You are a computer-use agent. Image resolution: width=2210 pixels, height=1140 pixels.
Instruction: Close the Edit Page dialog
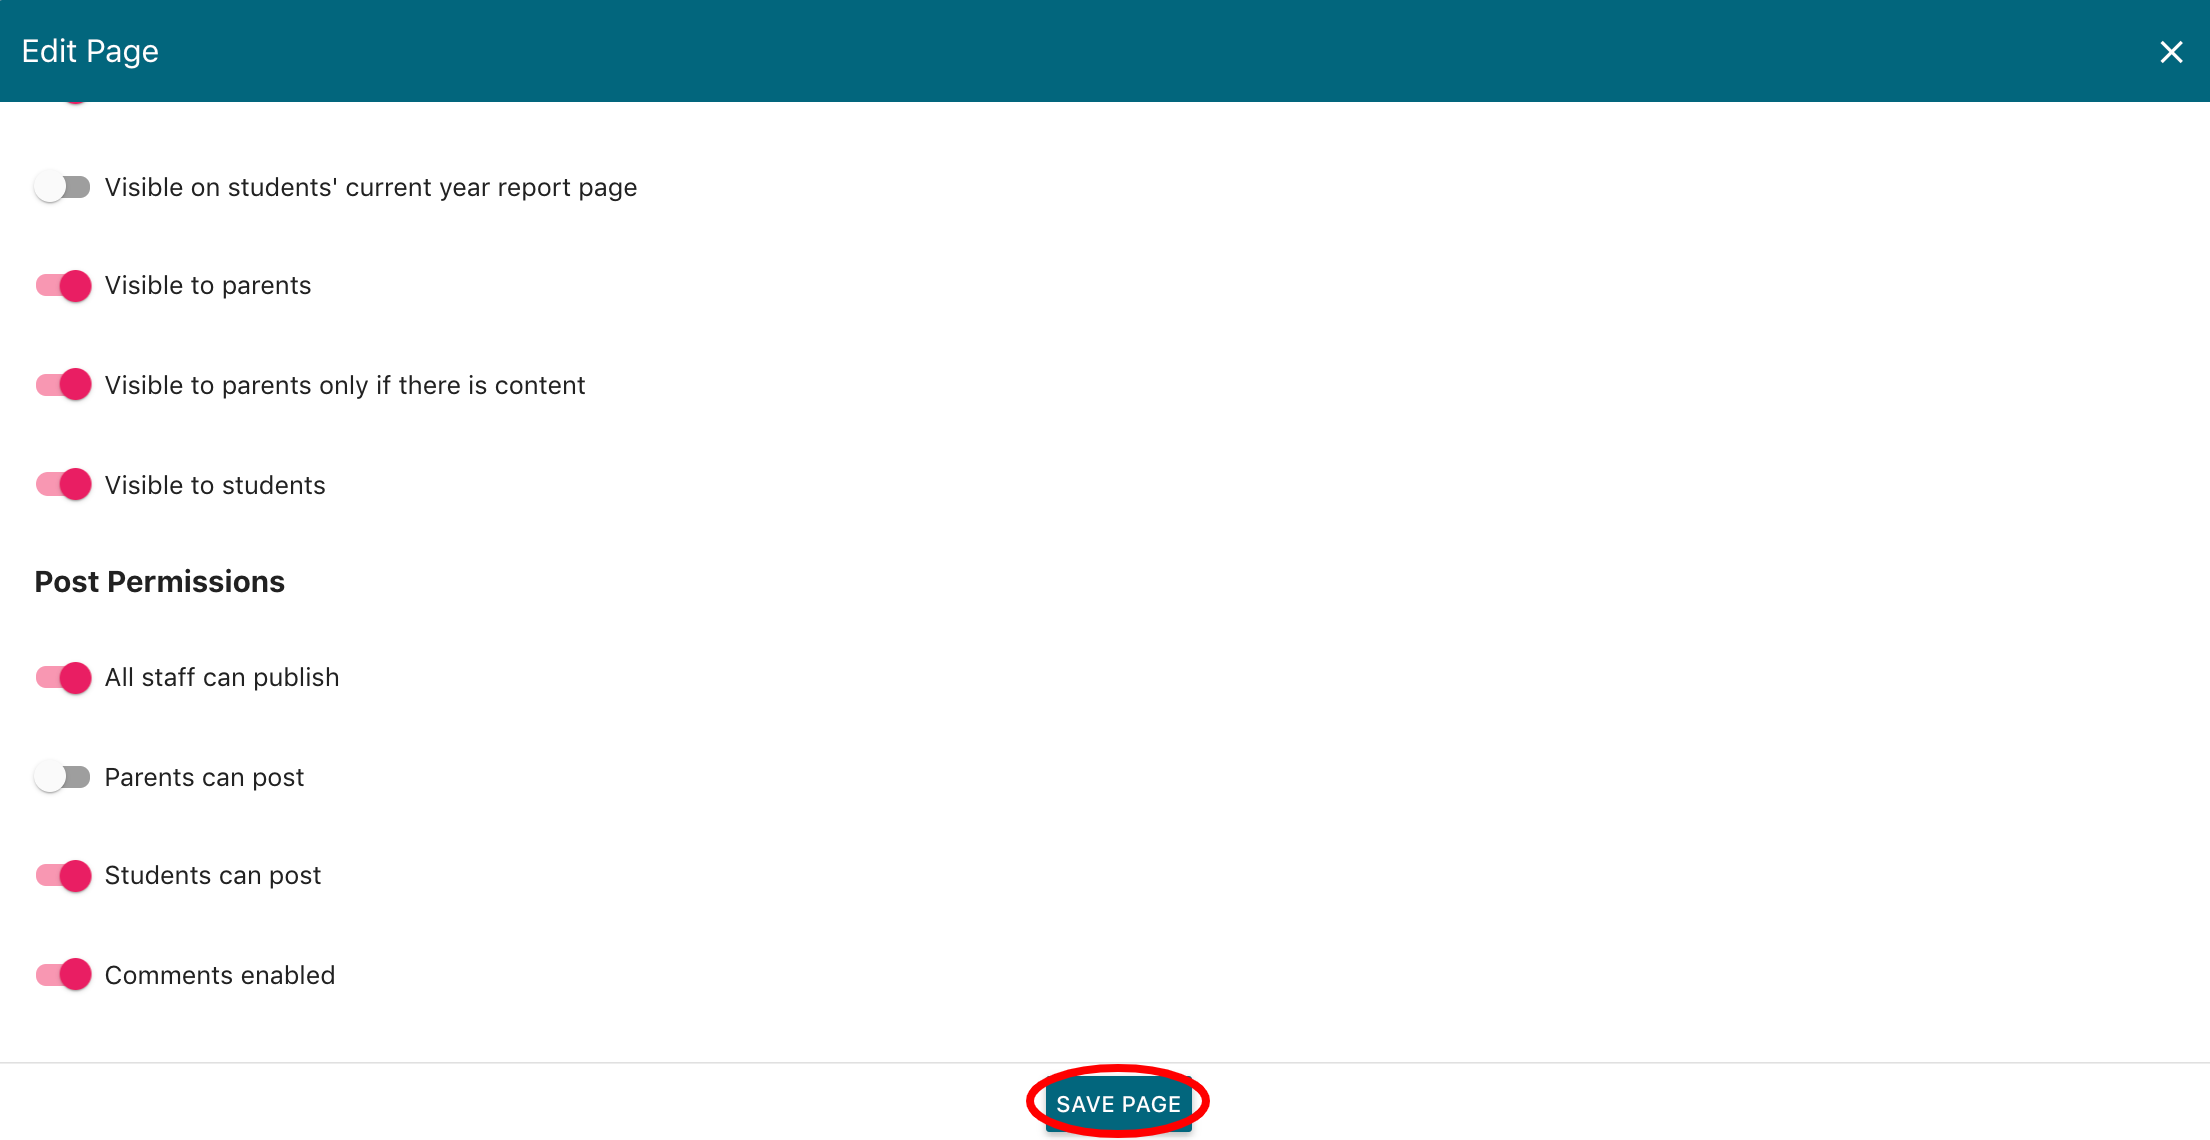click(x=2170, y=52)
